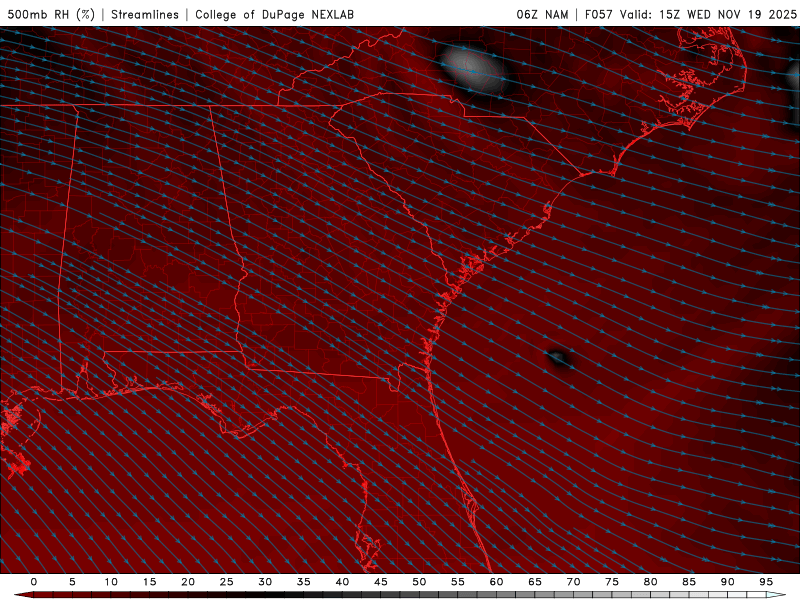800x600 pixels.
Task: Click the colorbar label "20"
Action: (188, 582)
